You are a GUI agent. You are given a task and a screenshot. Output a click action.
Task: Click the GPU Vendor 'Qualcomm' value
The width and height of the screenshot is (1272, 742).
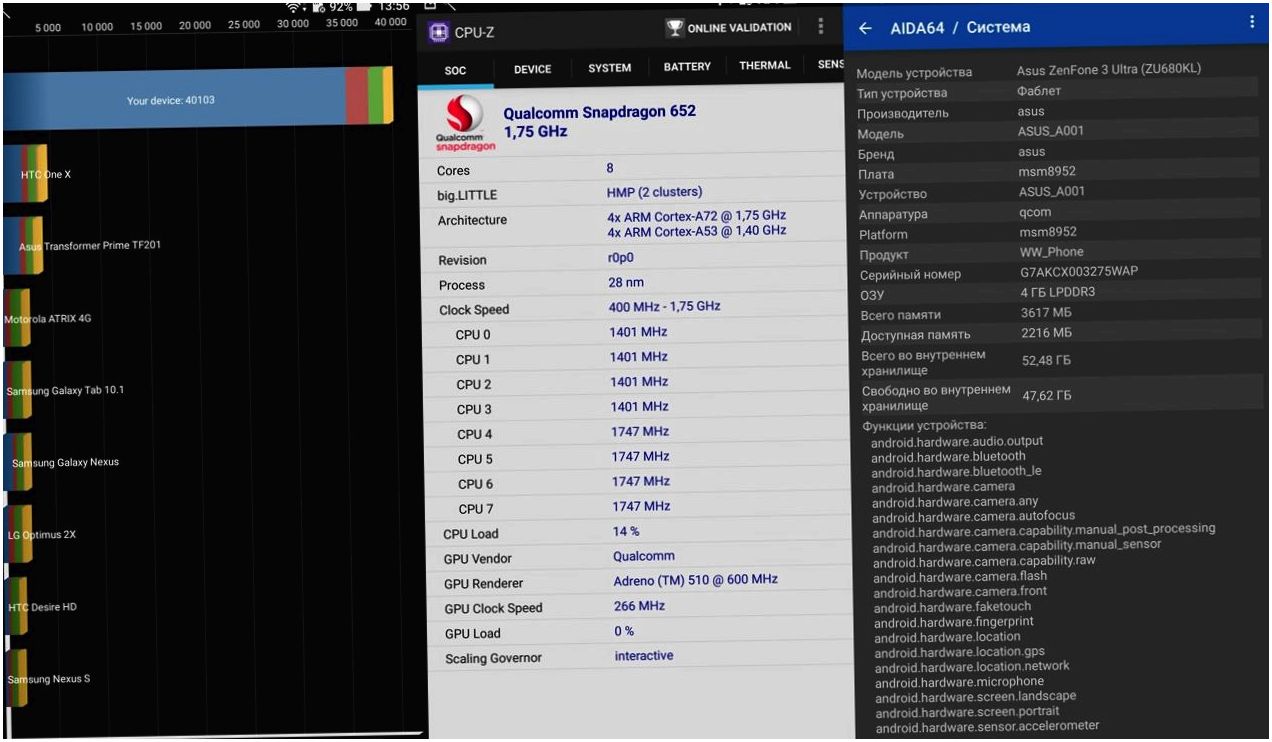644,556
